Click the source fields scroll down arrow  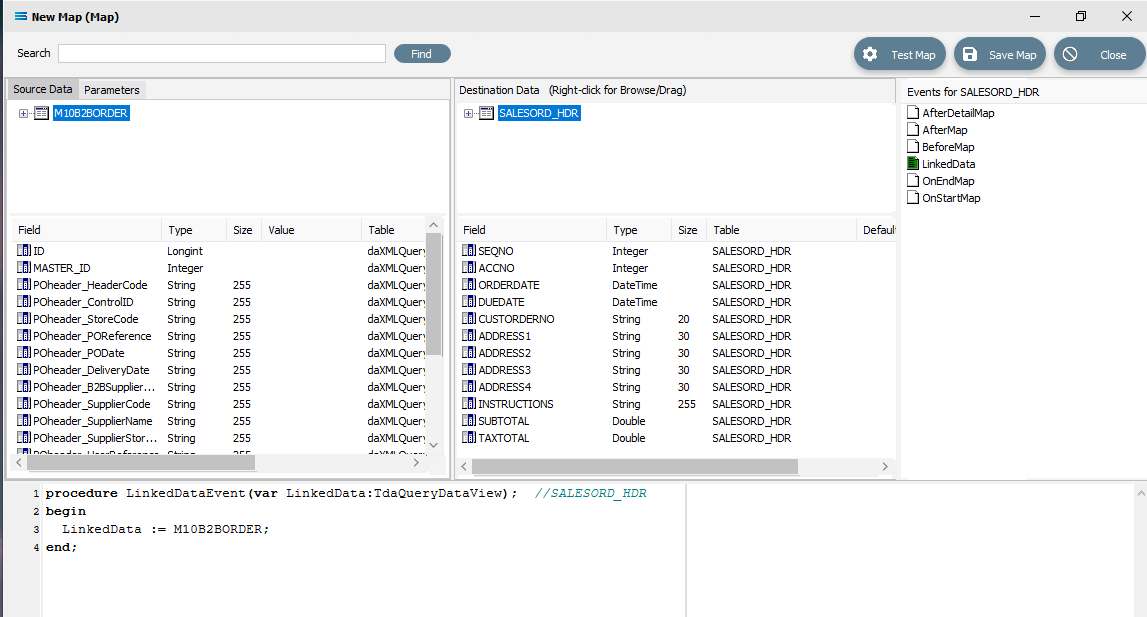pos(434,445)
